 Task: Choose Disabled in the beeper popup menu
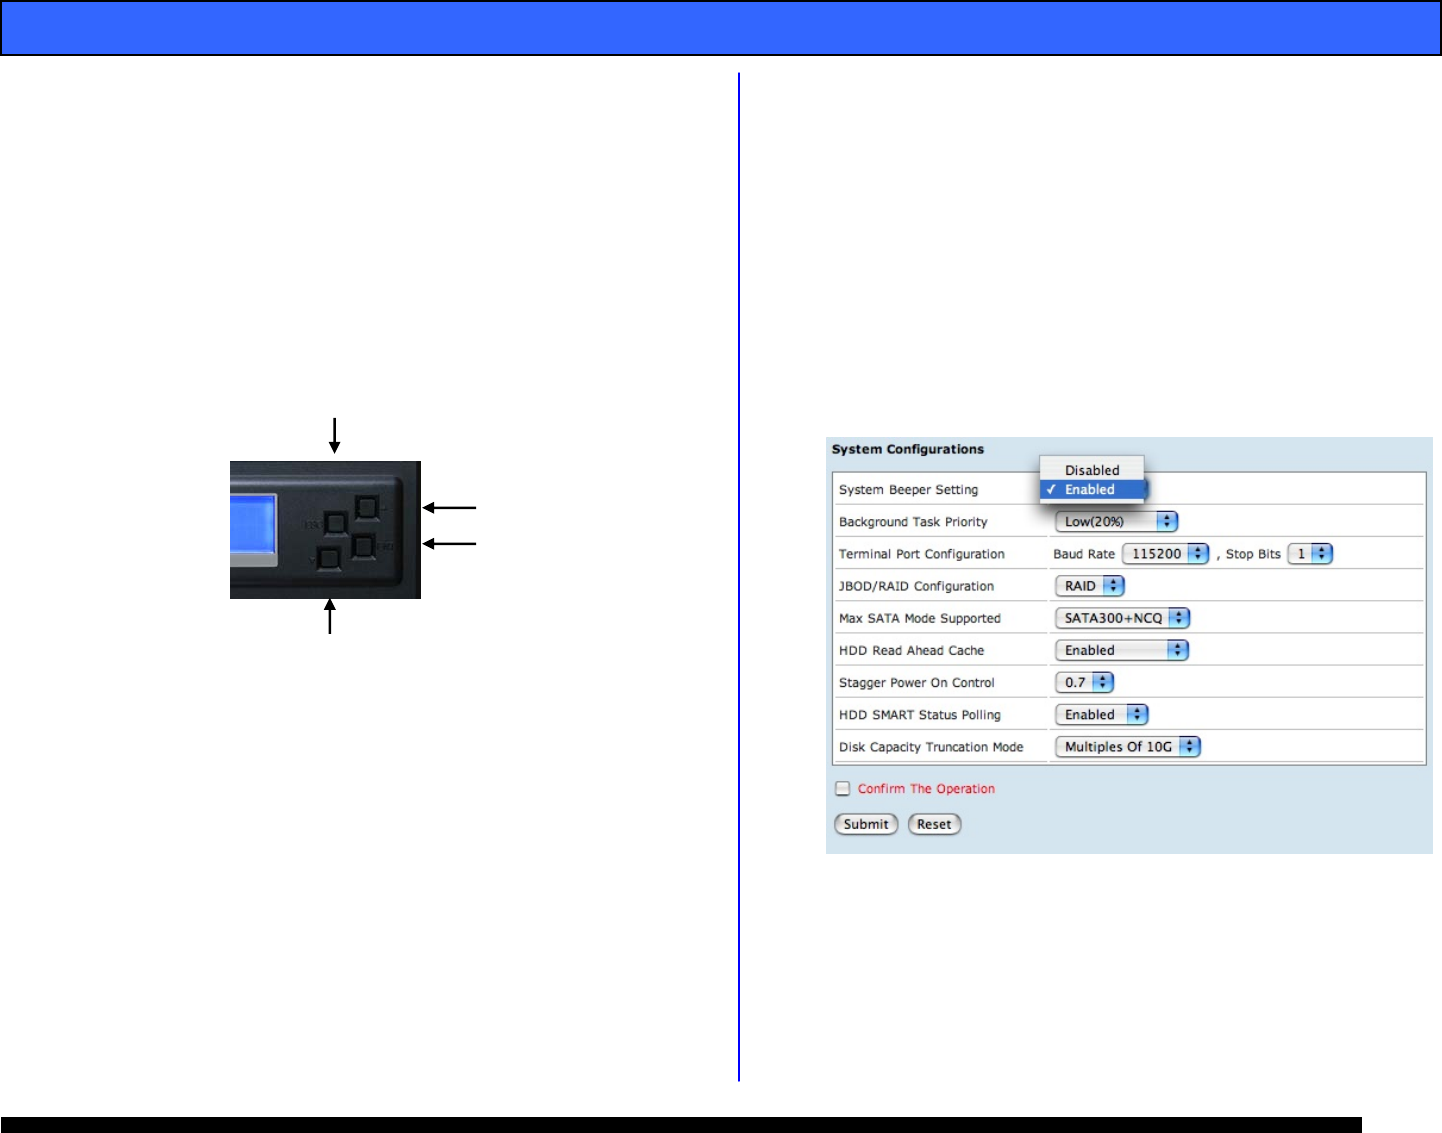pos(1092,470)
